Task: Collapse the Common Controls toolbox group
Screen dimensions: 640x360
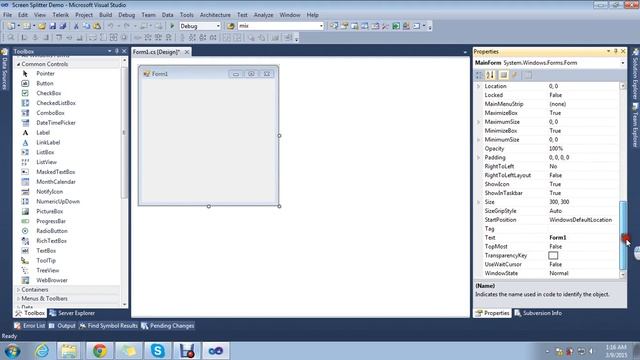Action: pos(18,64)
